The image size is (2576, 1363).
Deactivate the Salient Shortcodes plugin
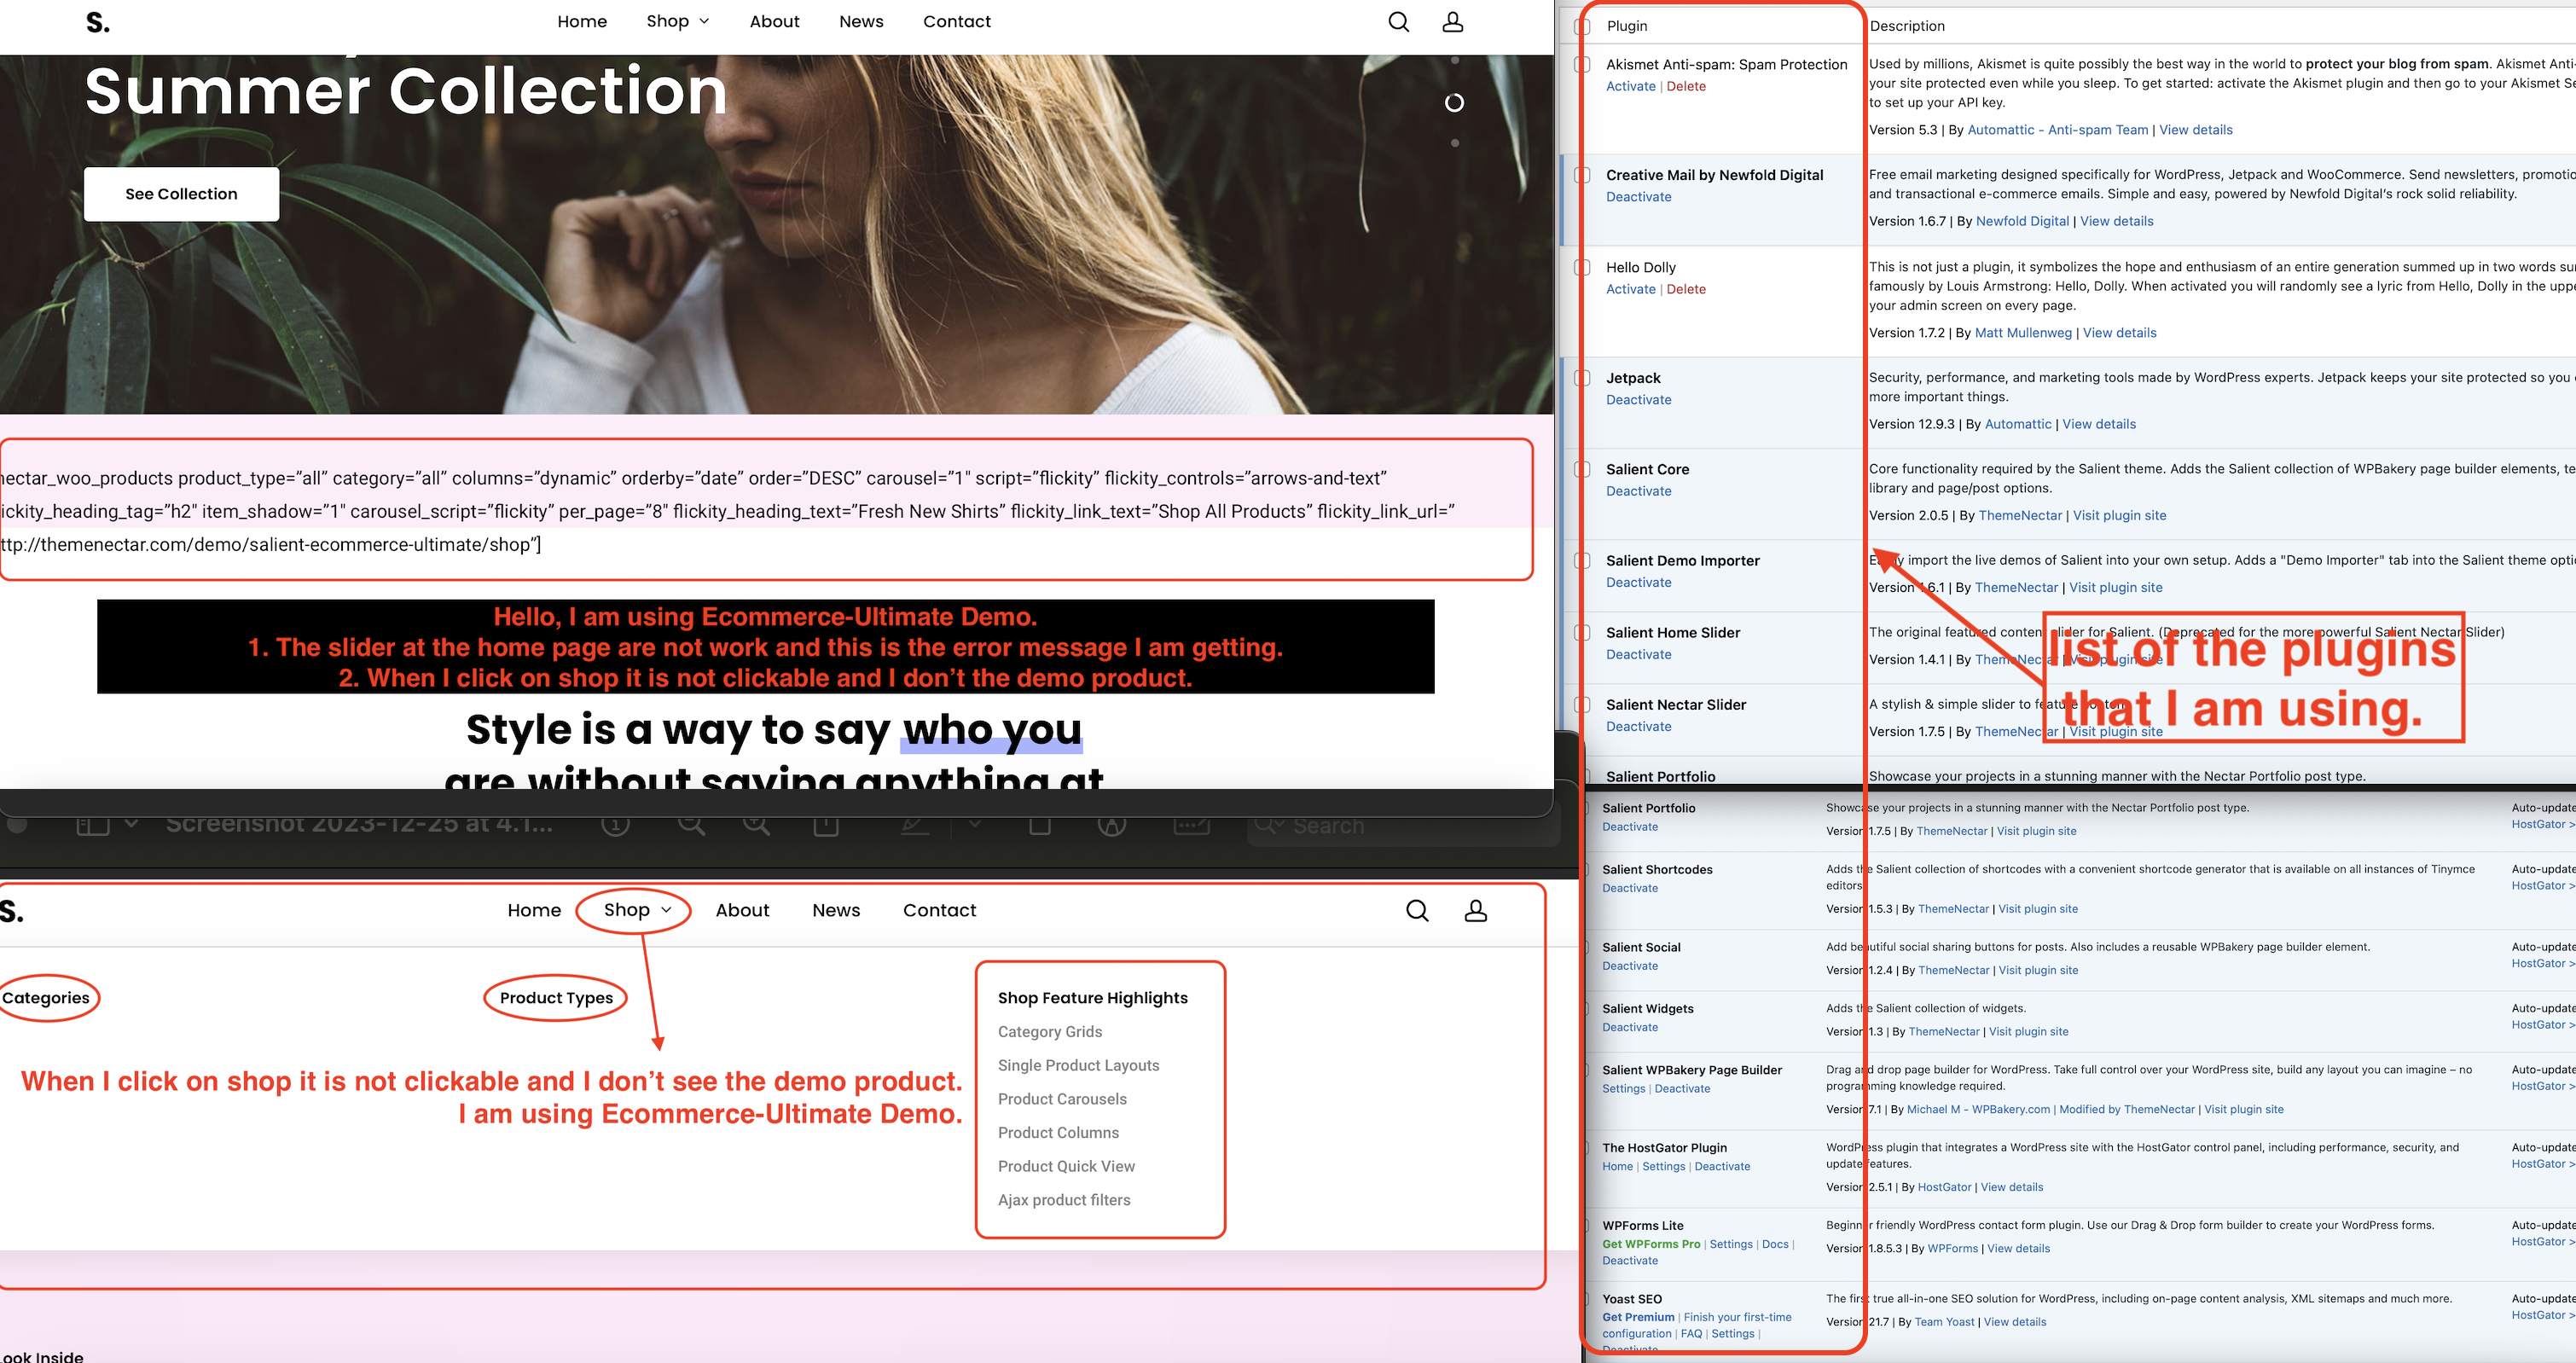1630,889
